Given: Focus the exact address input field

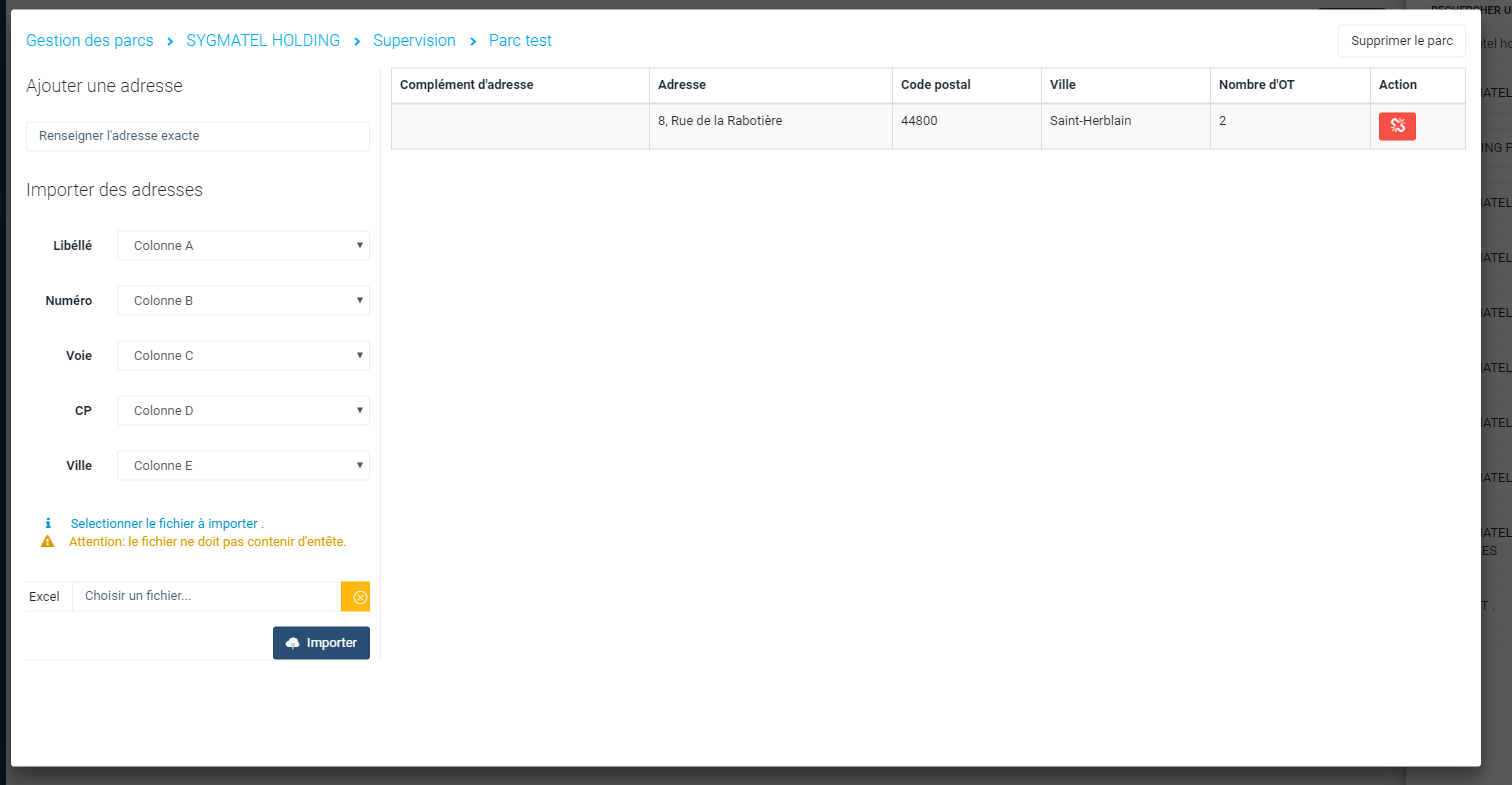Looking at the screenshot, I should click(198, 136).
